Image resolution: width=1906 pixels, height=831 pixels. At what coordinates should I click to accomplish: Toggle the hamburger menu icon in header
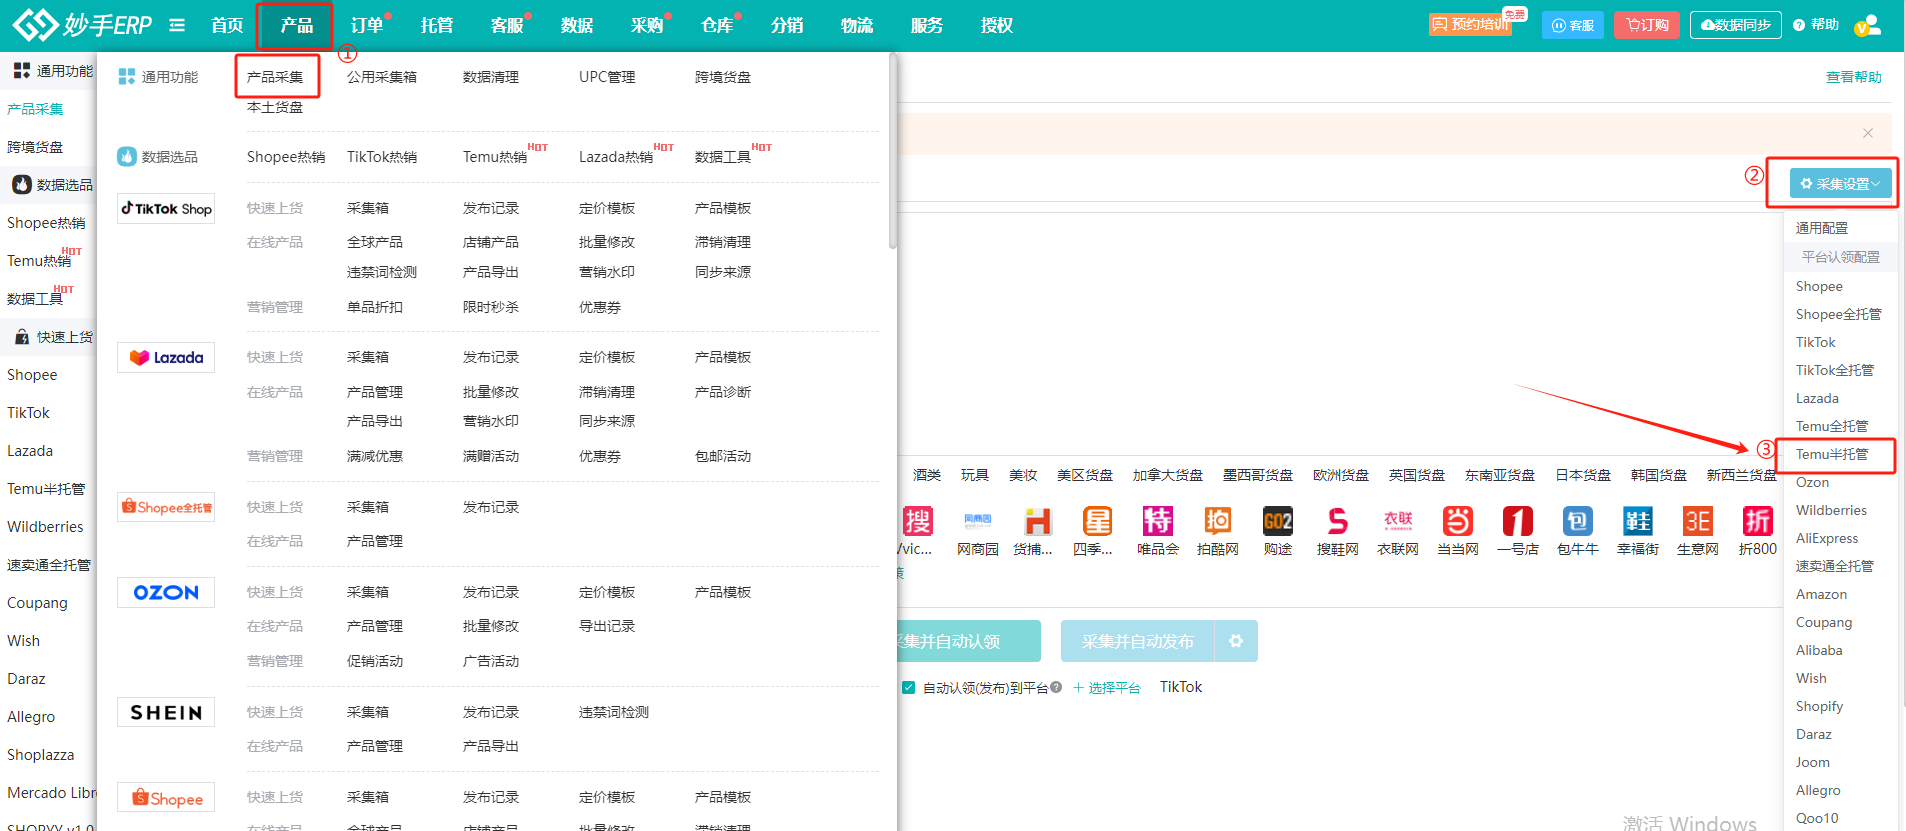177,25
